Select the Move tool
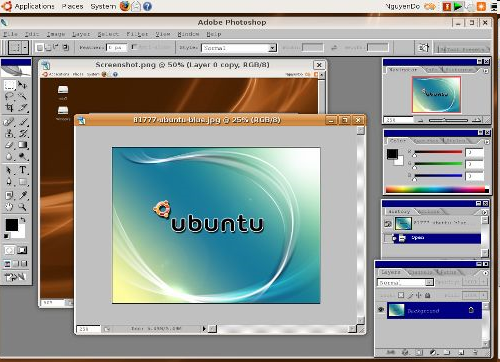 23,85
